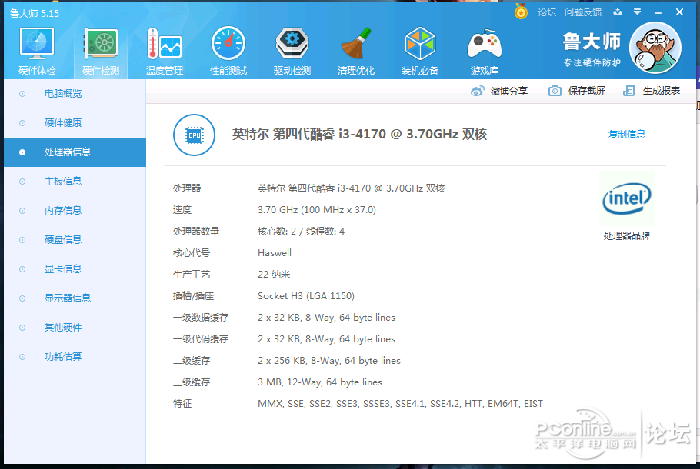Viewport: 700px width, 469px height.
Task: Click the 核心代号 row label
Action: 192,253
